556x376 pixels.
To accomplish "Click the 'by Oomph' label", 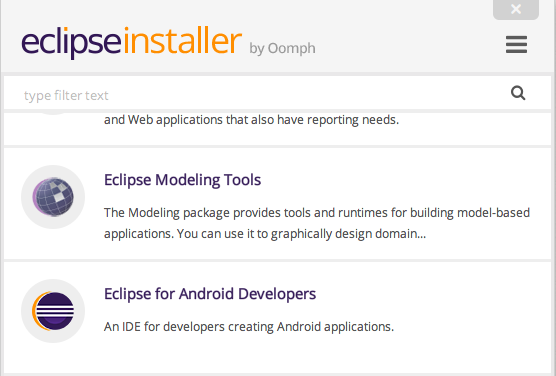I will coord(282,49).
